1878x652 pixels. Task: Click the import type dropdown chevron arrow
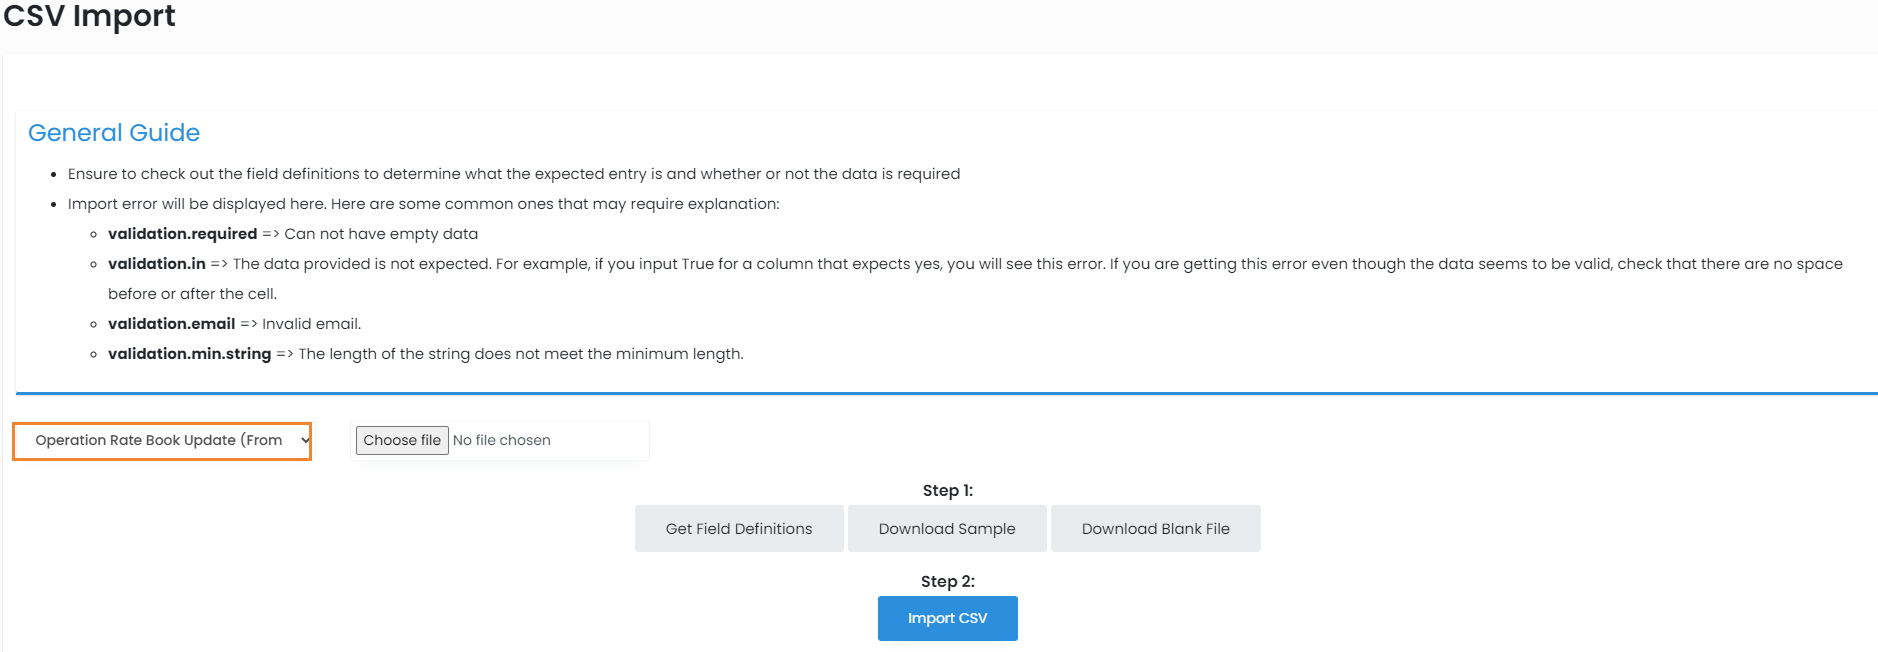point(305,440)
